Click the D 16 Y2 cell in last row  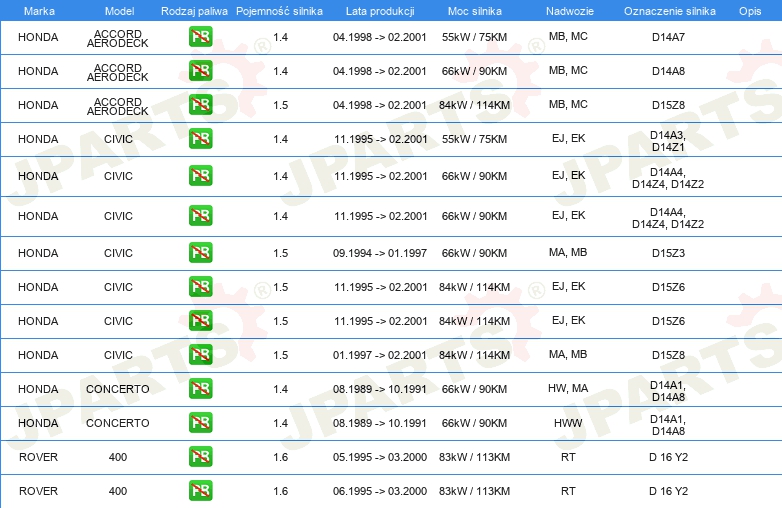point(668,491)
